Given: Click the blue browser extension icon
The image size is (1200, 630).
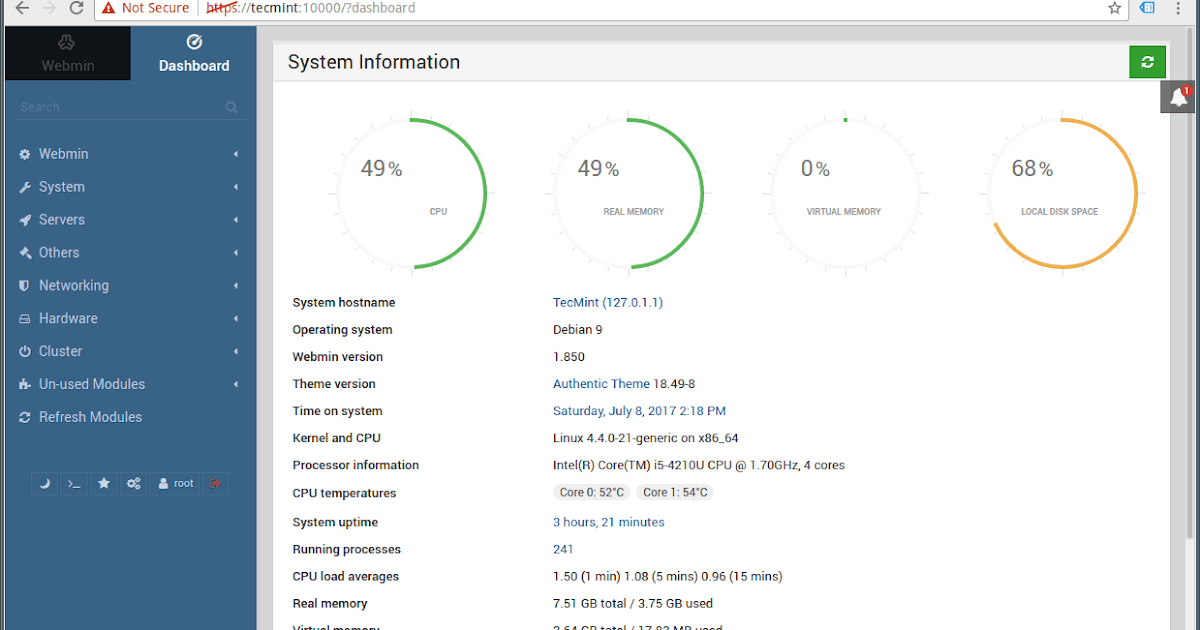Looking at the screenshot, I should pyautogui.click(x=1148, y=8).
